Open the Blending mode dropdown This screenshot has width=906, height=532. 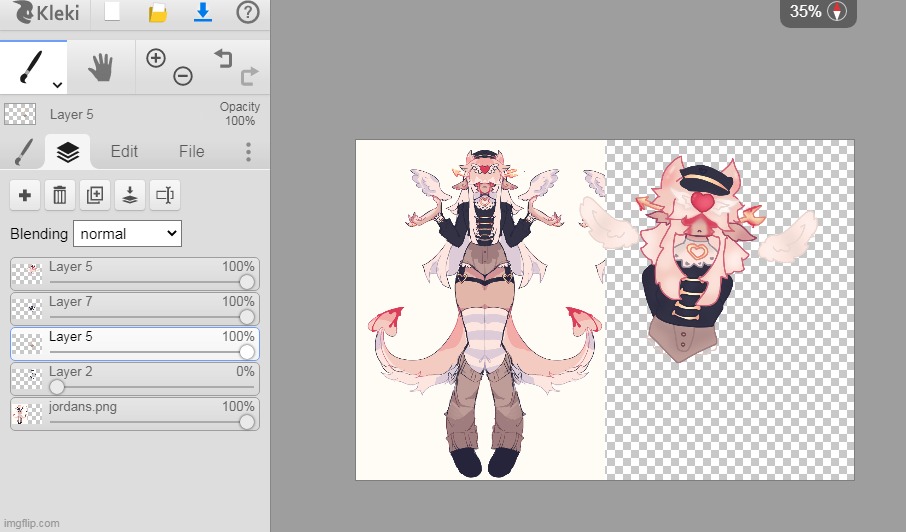click(127, 234)
